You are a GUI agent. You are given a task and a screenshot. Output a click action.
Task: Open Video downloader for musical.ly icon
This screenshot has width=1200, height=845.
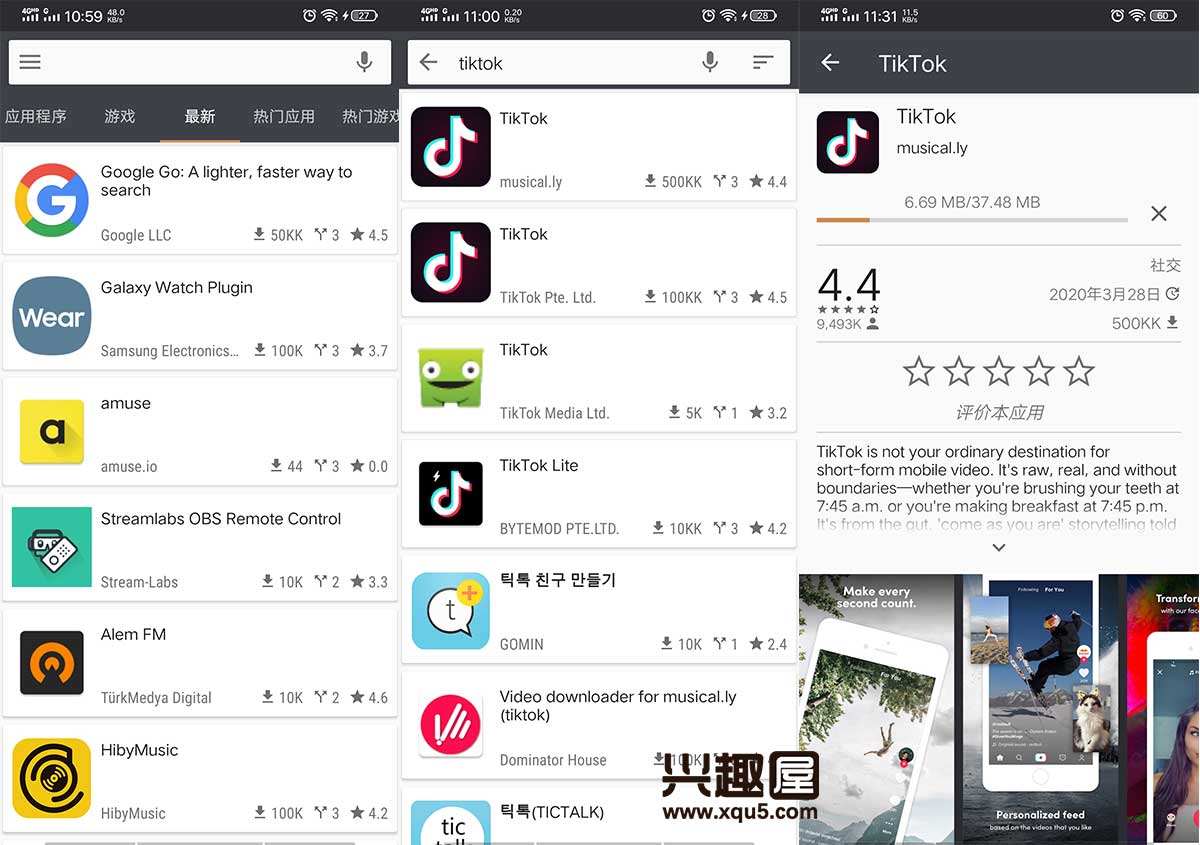[x=451, y=725]
